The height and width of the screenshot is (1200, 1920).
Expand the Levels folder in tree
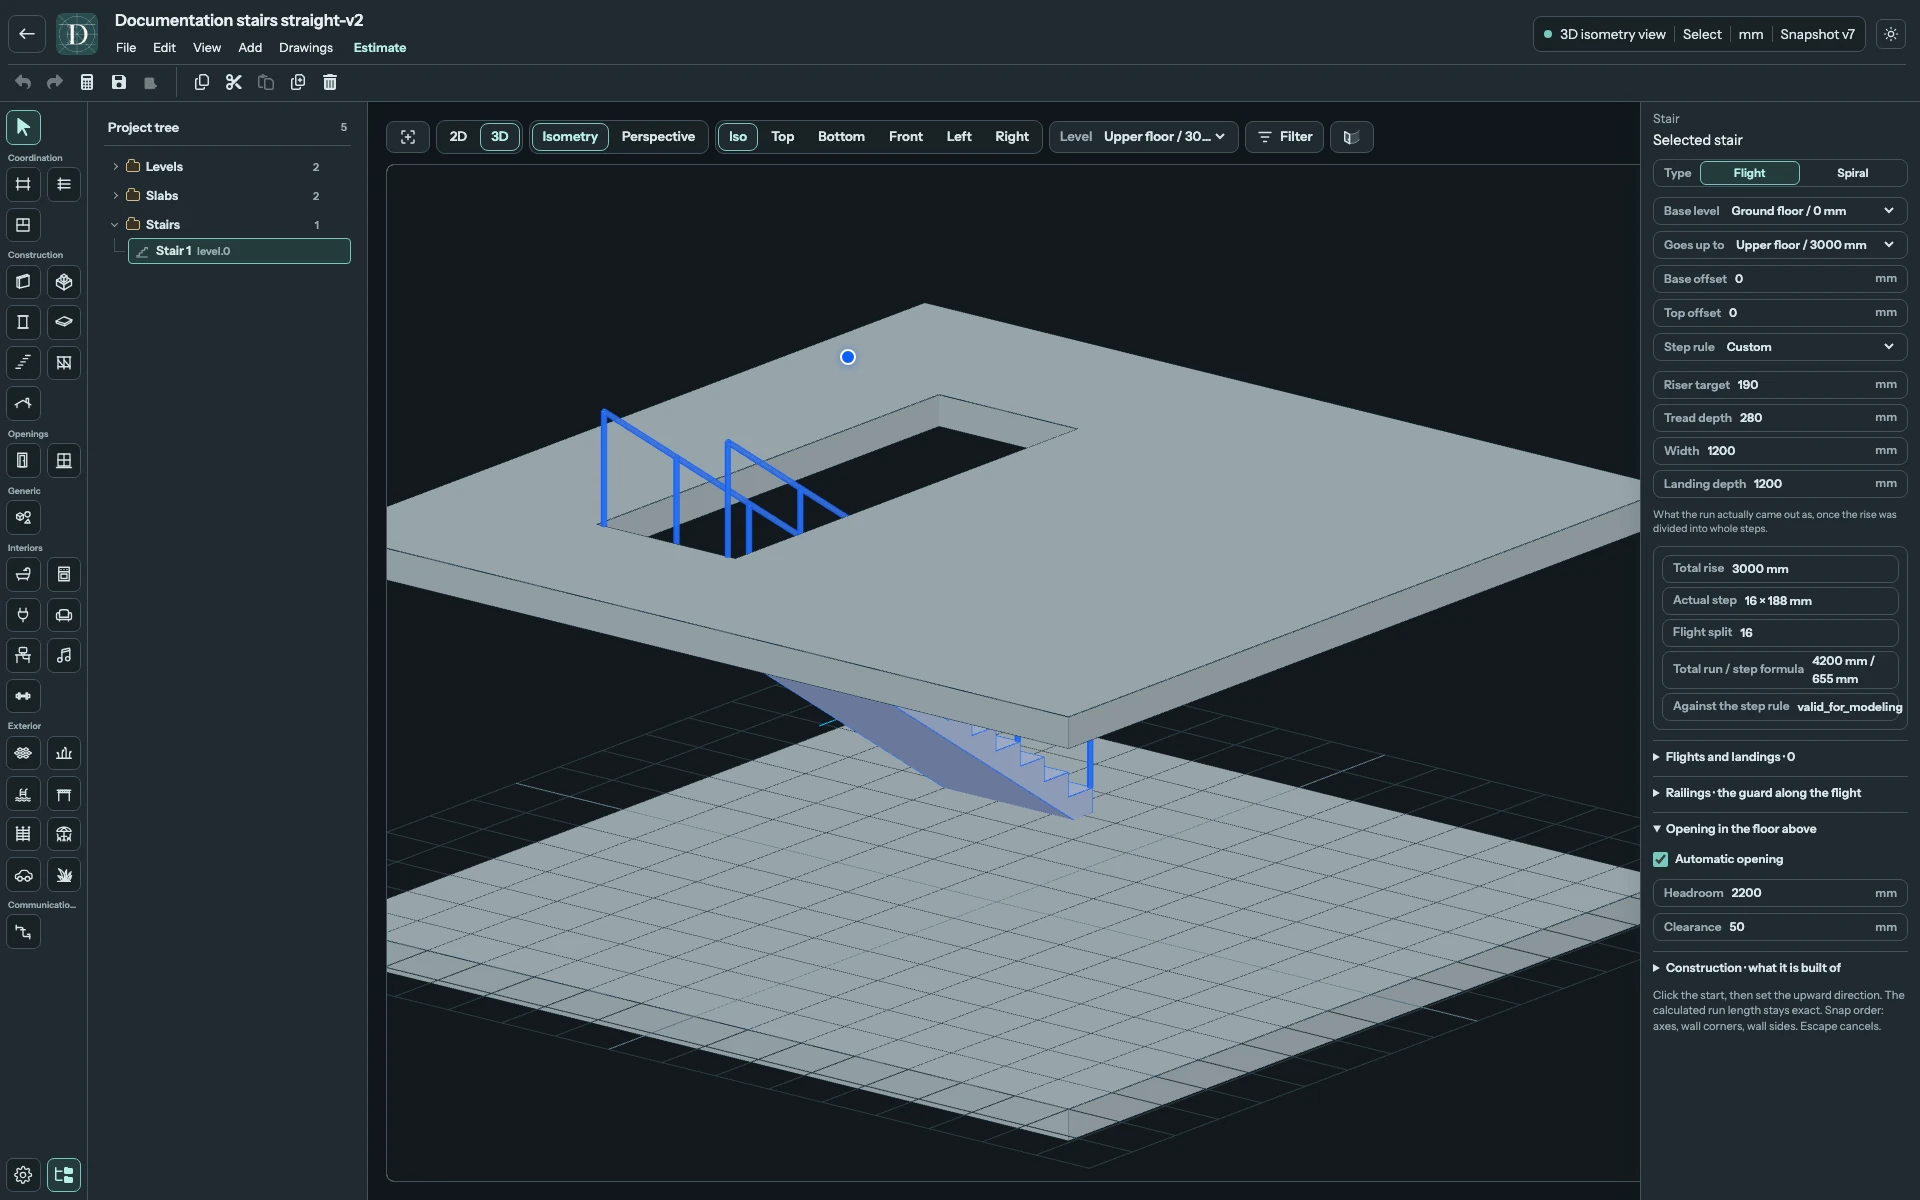[116, 167]
